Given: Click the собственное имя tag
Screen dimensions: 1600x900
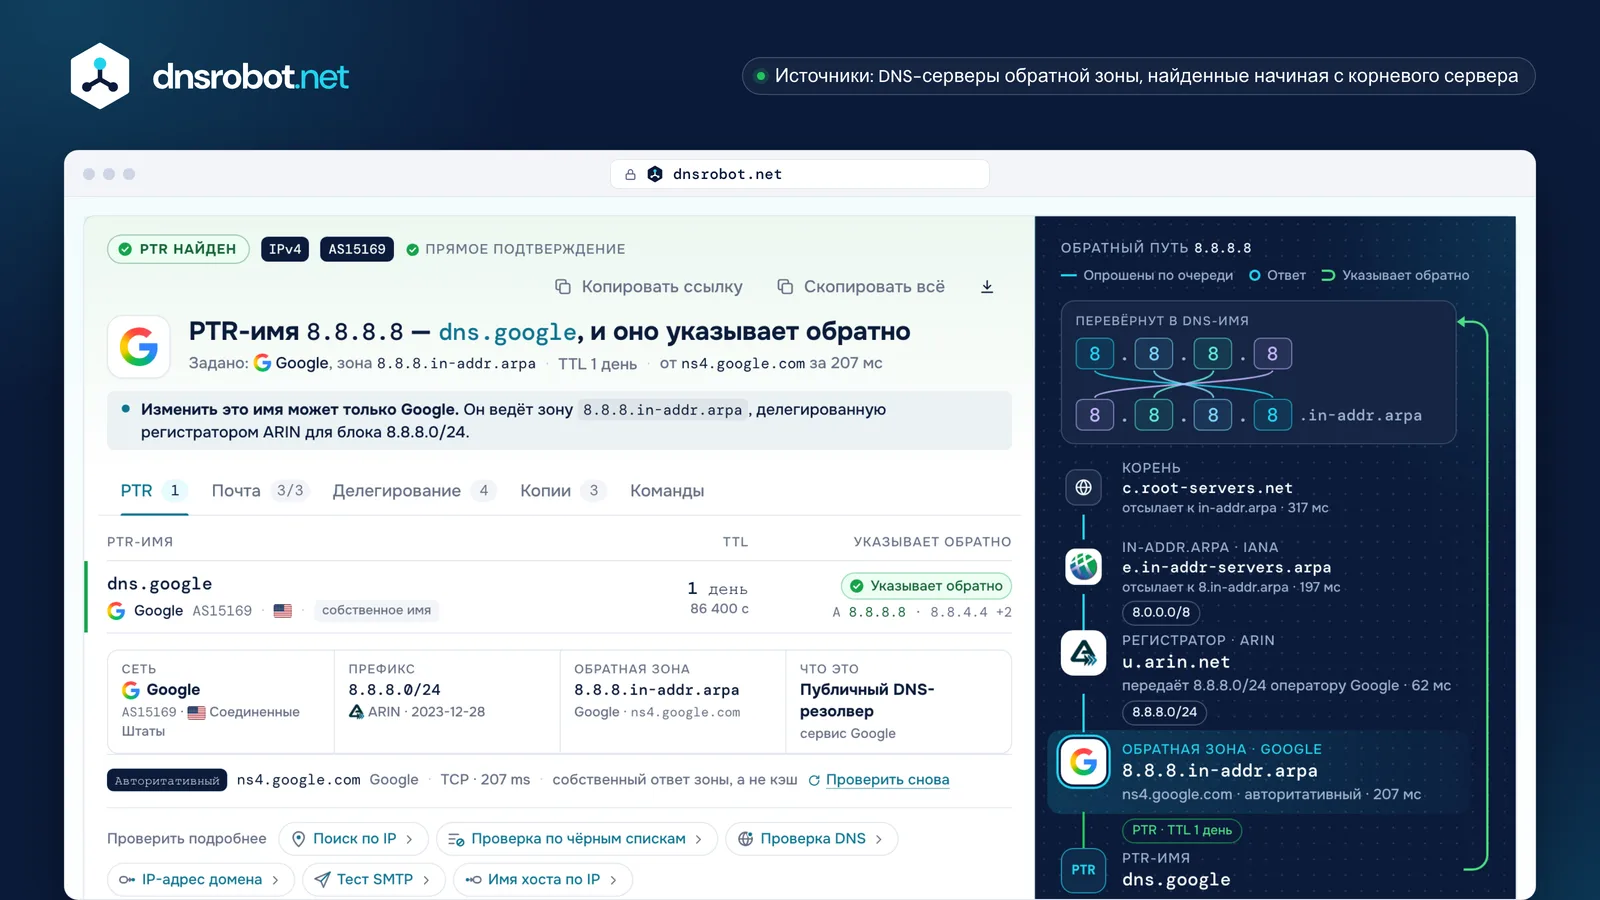Looking at the screenshot, I should 376,610.
